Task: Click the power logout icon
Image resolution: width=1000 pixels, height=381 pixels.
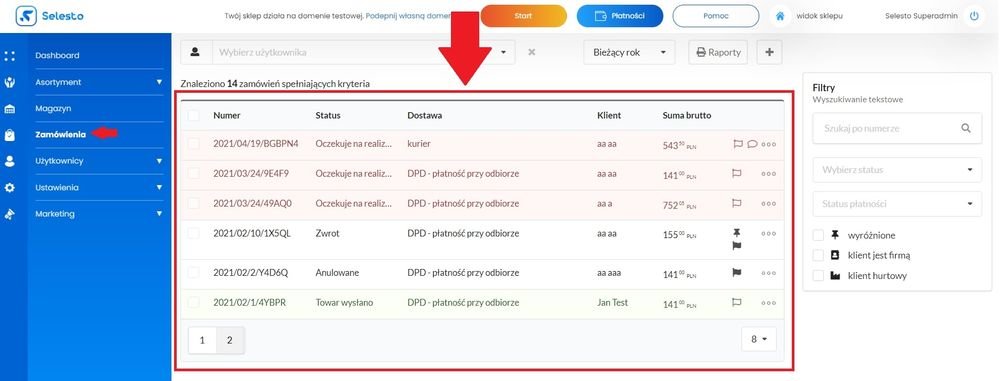Action: tap(973, 16)
